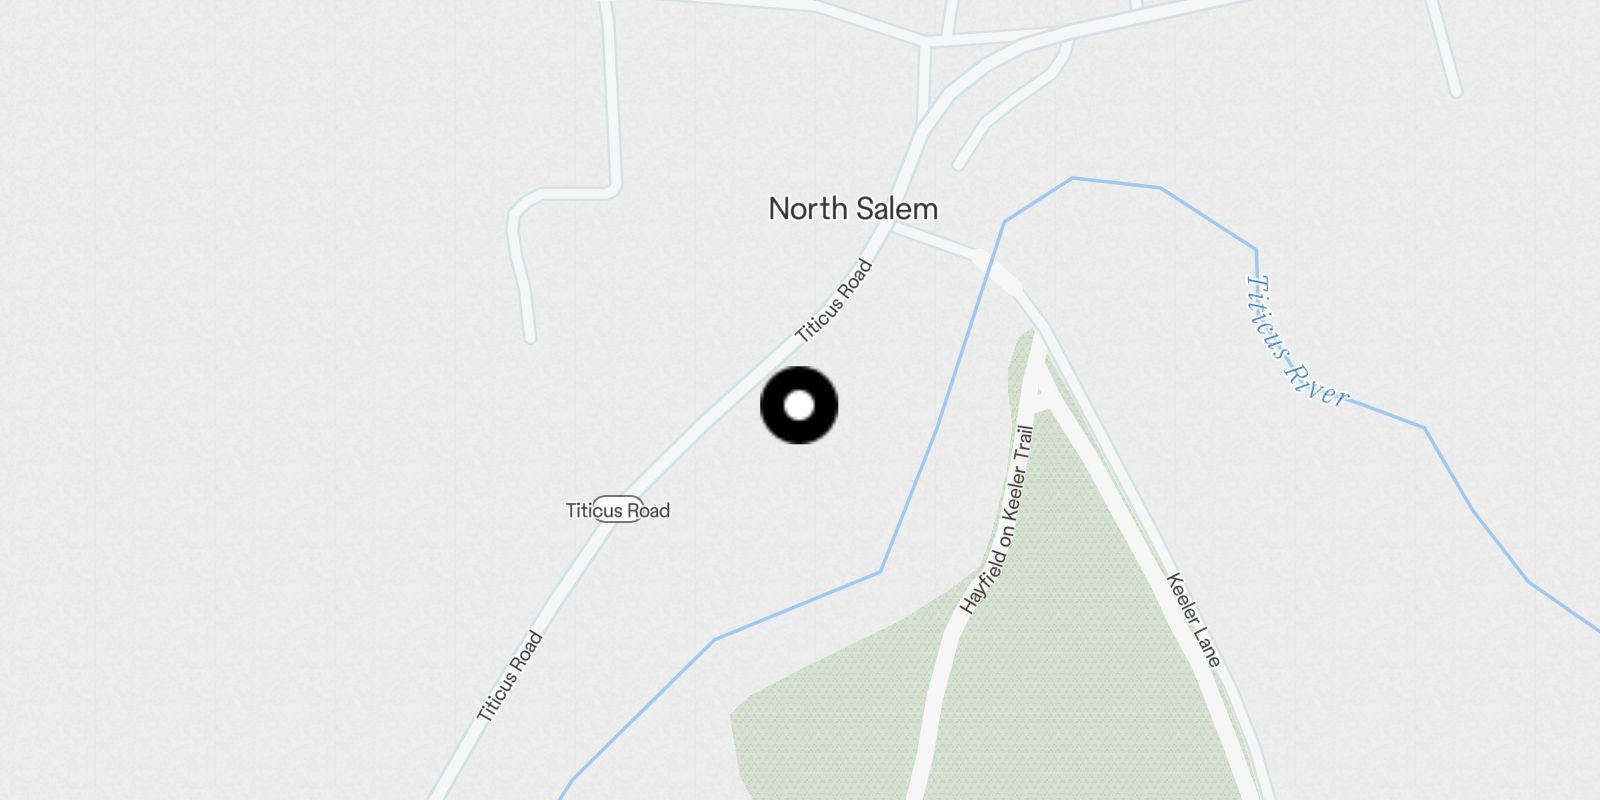Click the Keeler Lane street label
This screenshot has width=1600, height=800.
[1194, 620]
